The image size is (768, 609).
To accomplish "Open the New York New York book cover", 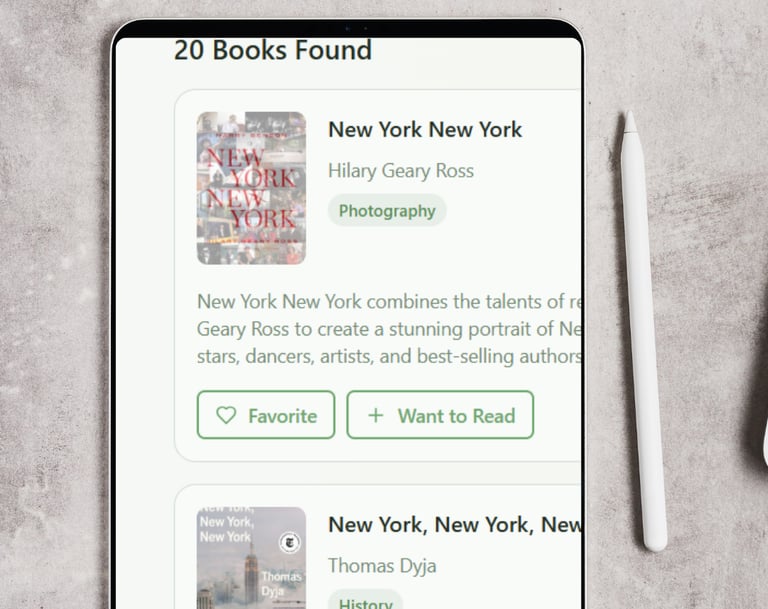I will [251, 188].
